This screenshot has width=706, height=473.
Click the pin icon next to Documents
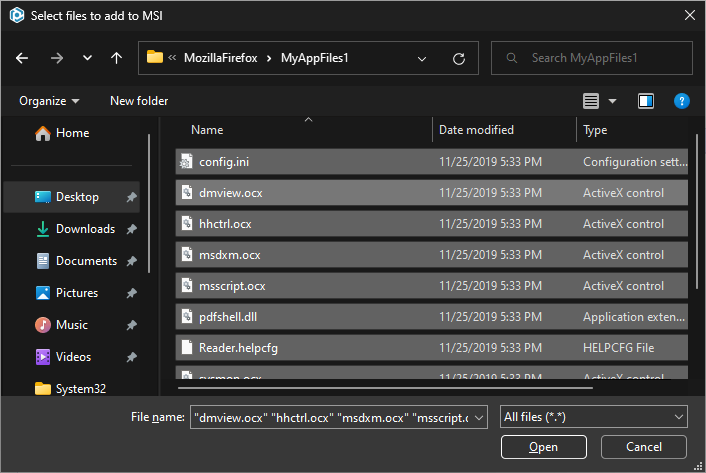point(131,261)
